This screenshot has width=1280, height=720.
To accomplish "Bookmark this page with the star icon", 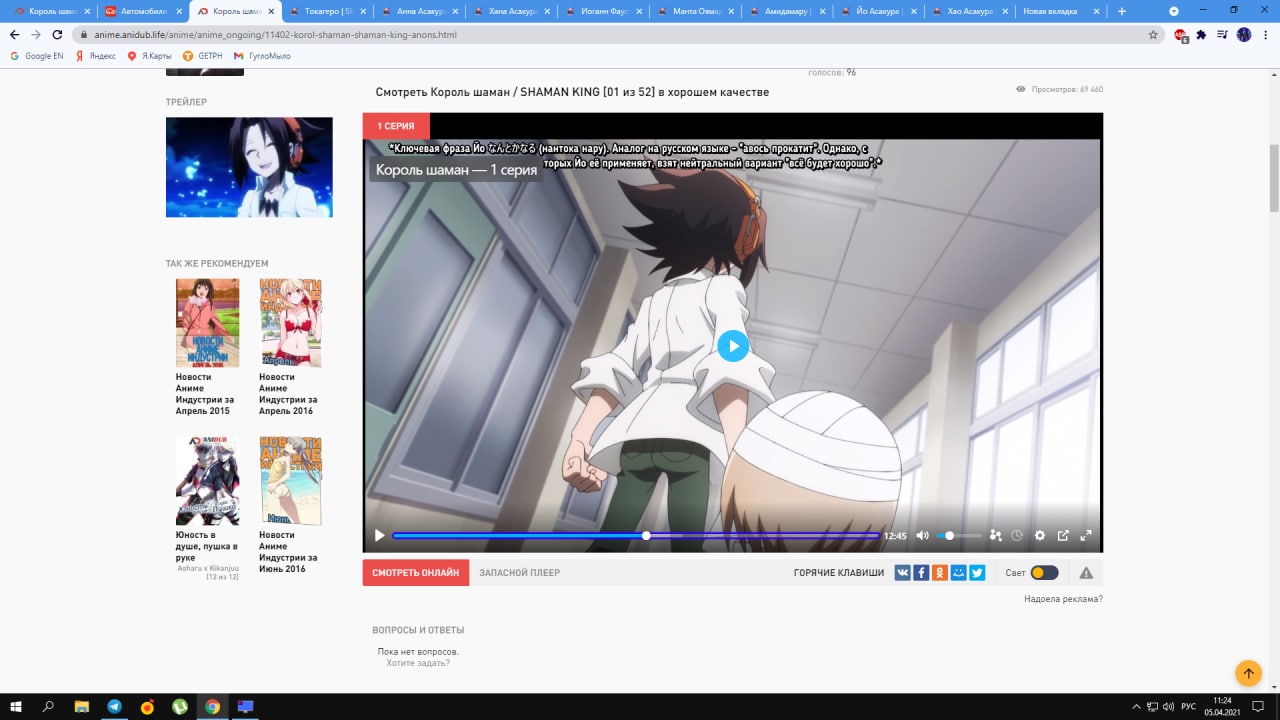I will [1153, 34].
